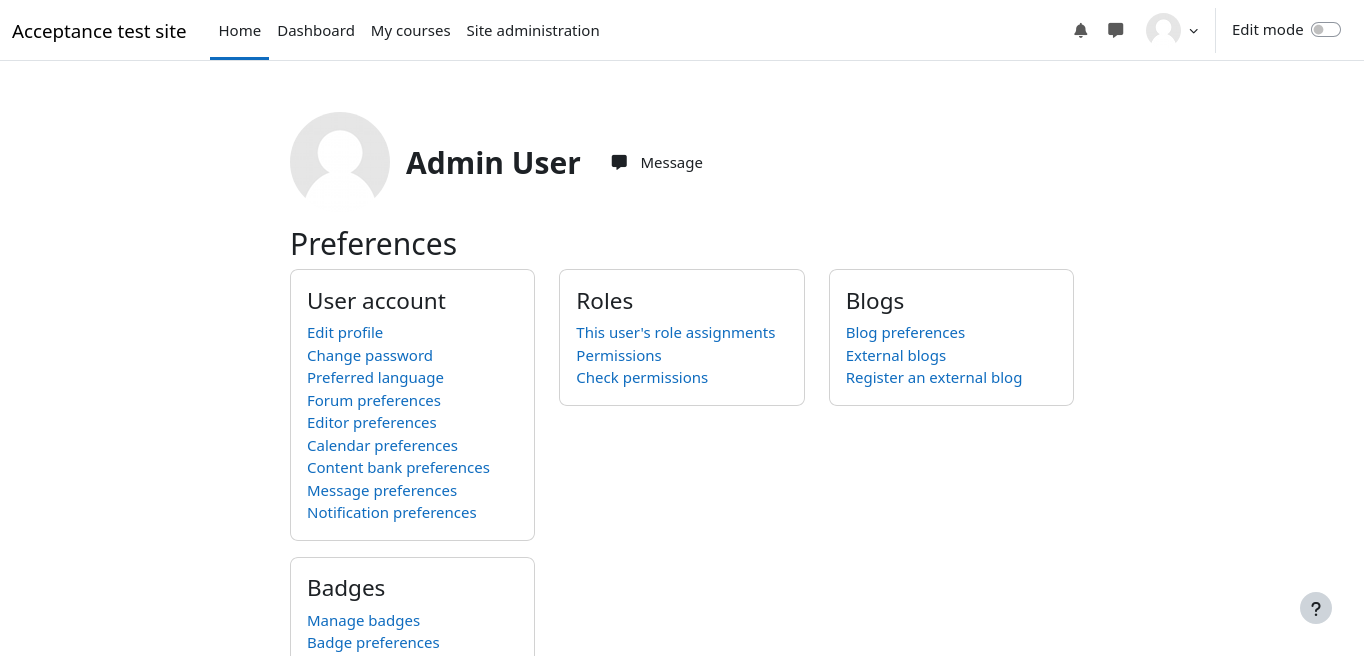
Task: Open the help question mark button
Action: [1315, 608]
